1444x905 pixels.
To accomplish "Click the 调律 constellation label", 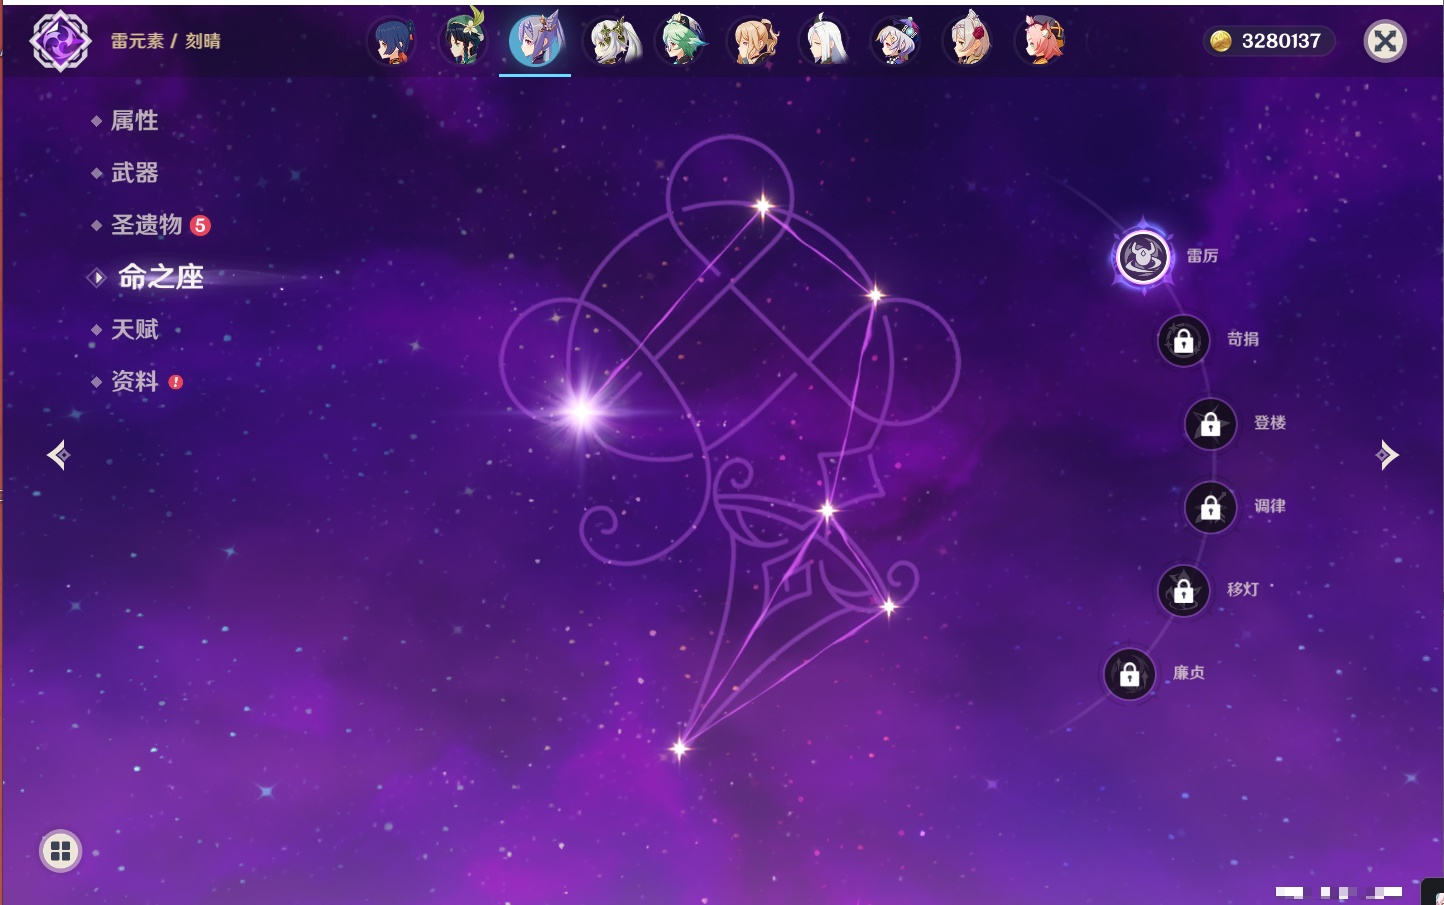I will pos(1270,506).
